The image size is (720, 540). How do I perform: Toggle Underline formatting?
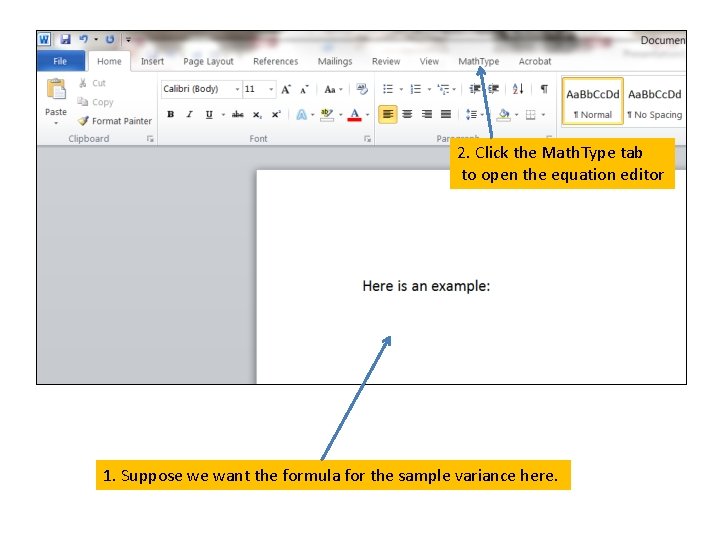209,114
